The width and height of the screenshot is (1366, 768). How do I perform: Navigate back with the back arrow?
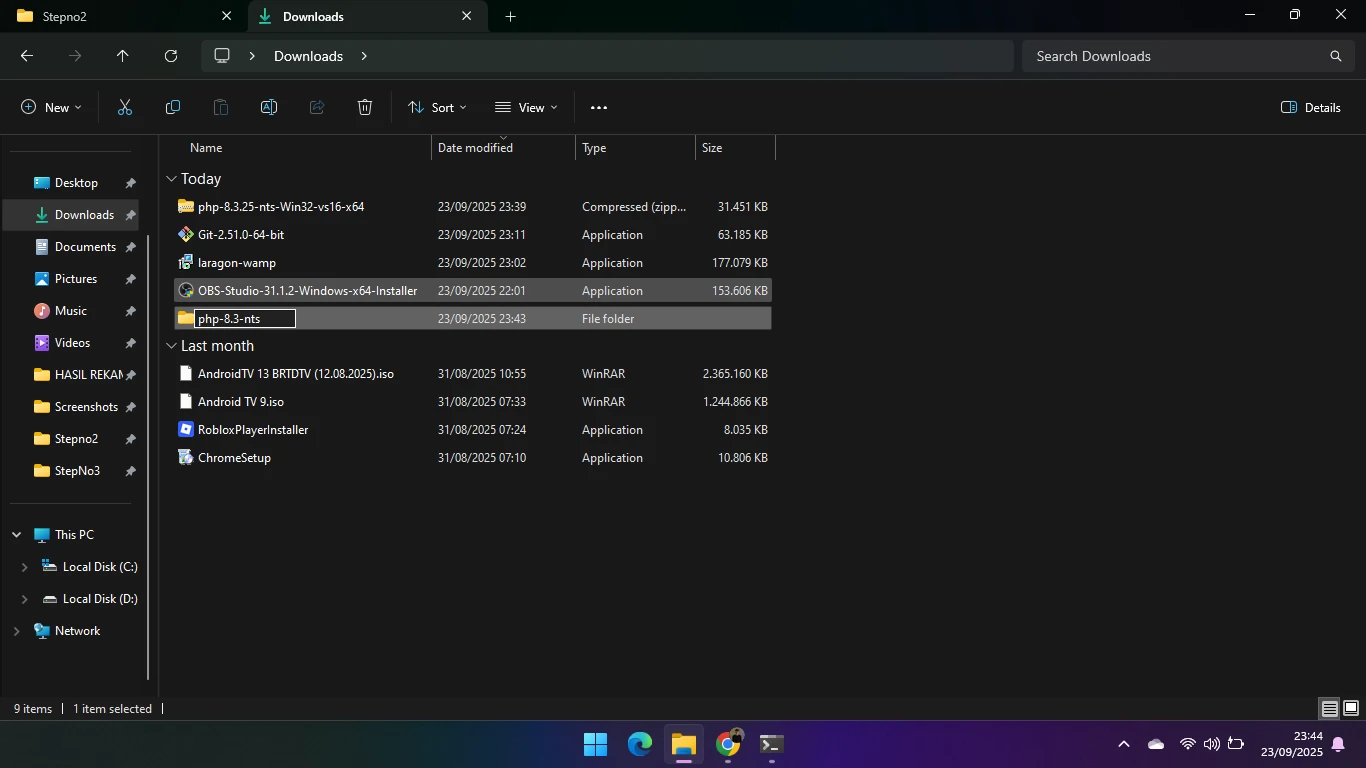[27, 56]
